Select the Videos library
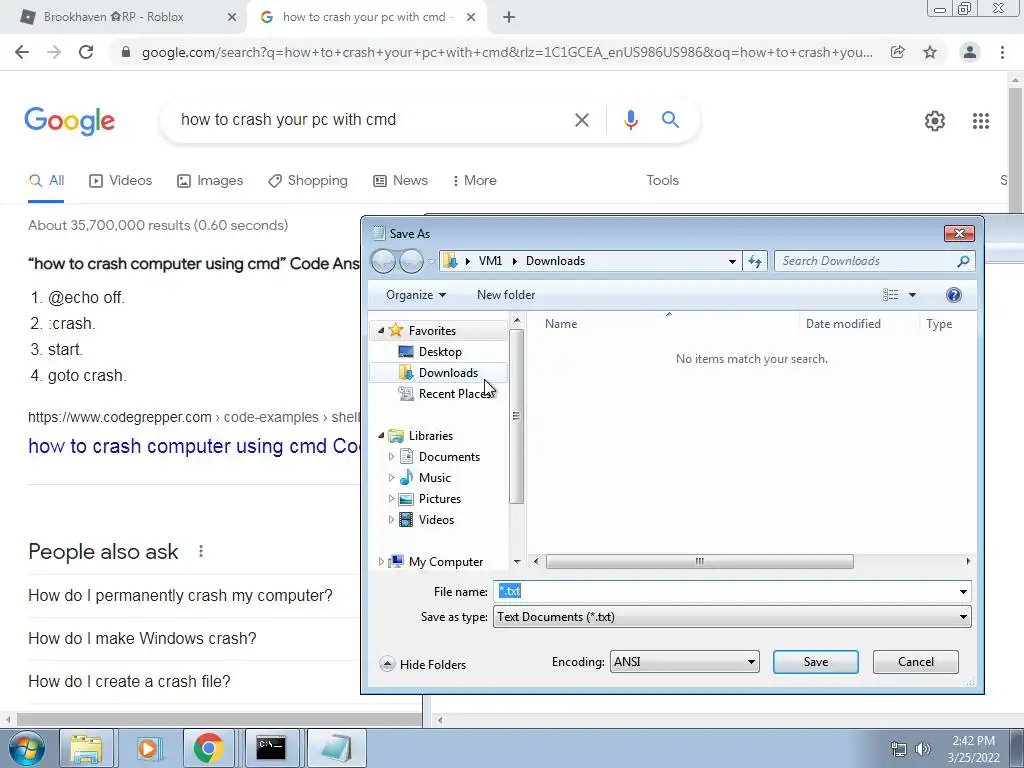Screen dimensions: 1024x768 coord(436,520)
